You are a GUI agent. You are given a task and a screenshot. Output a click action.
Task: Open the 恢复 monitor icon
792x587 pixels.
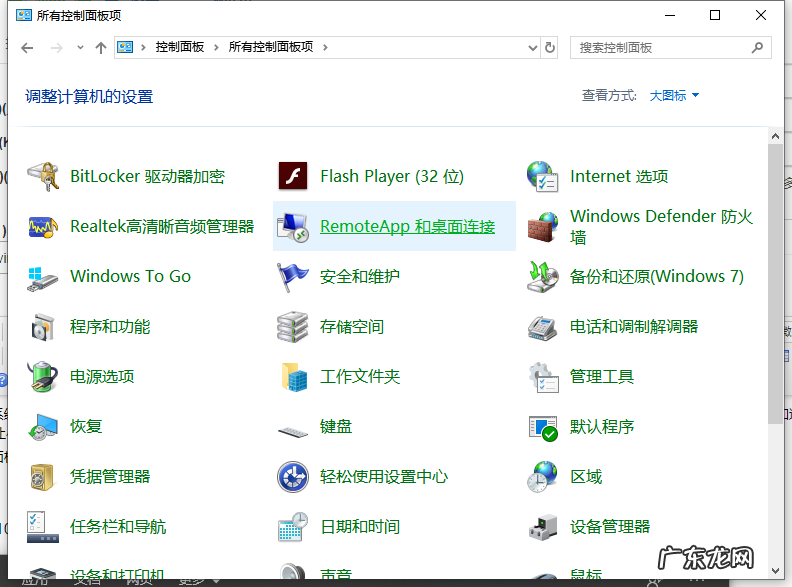pos(42,427)
